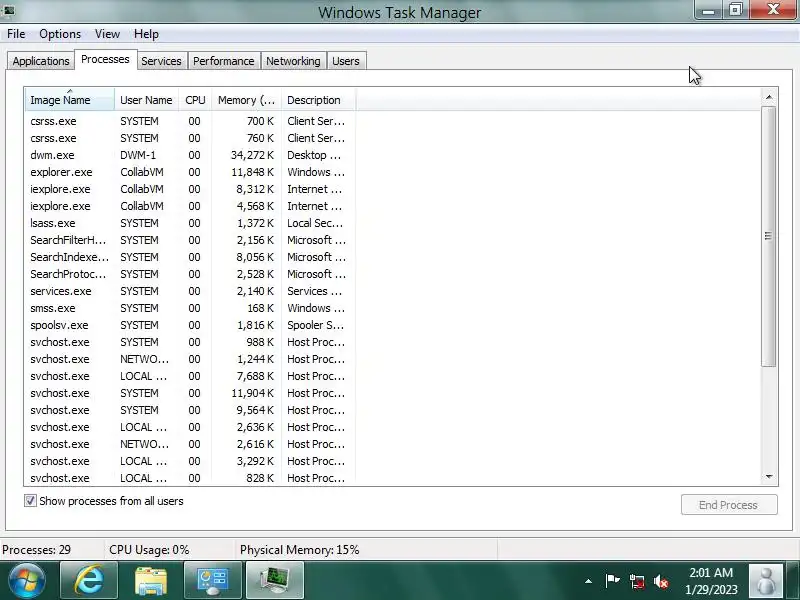Switch to the Users tab
The image size is (800, 600).
point(346,61)
